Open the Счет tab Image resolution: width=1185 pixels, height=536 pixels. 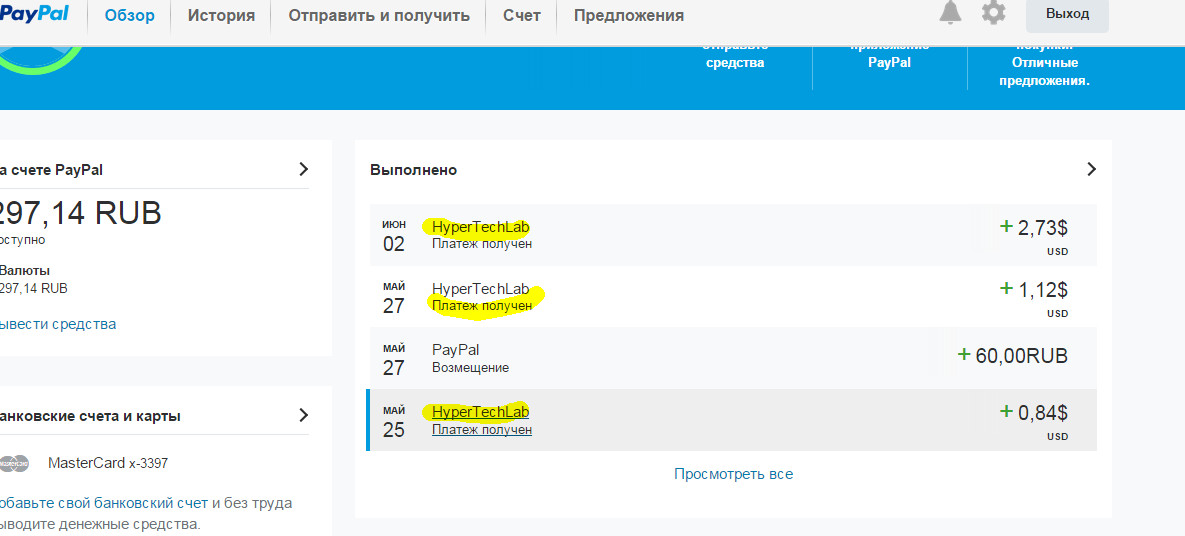point(522,15)
